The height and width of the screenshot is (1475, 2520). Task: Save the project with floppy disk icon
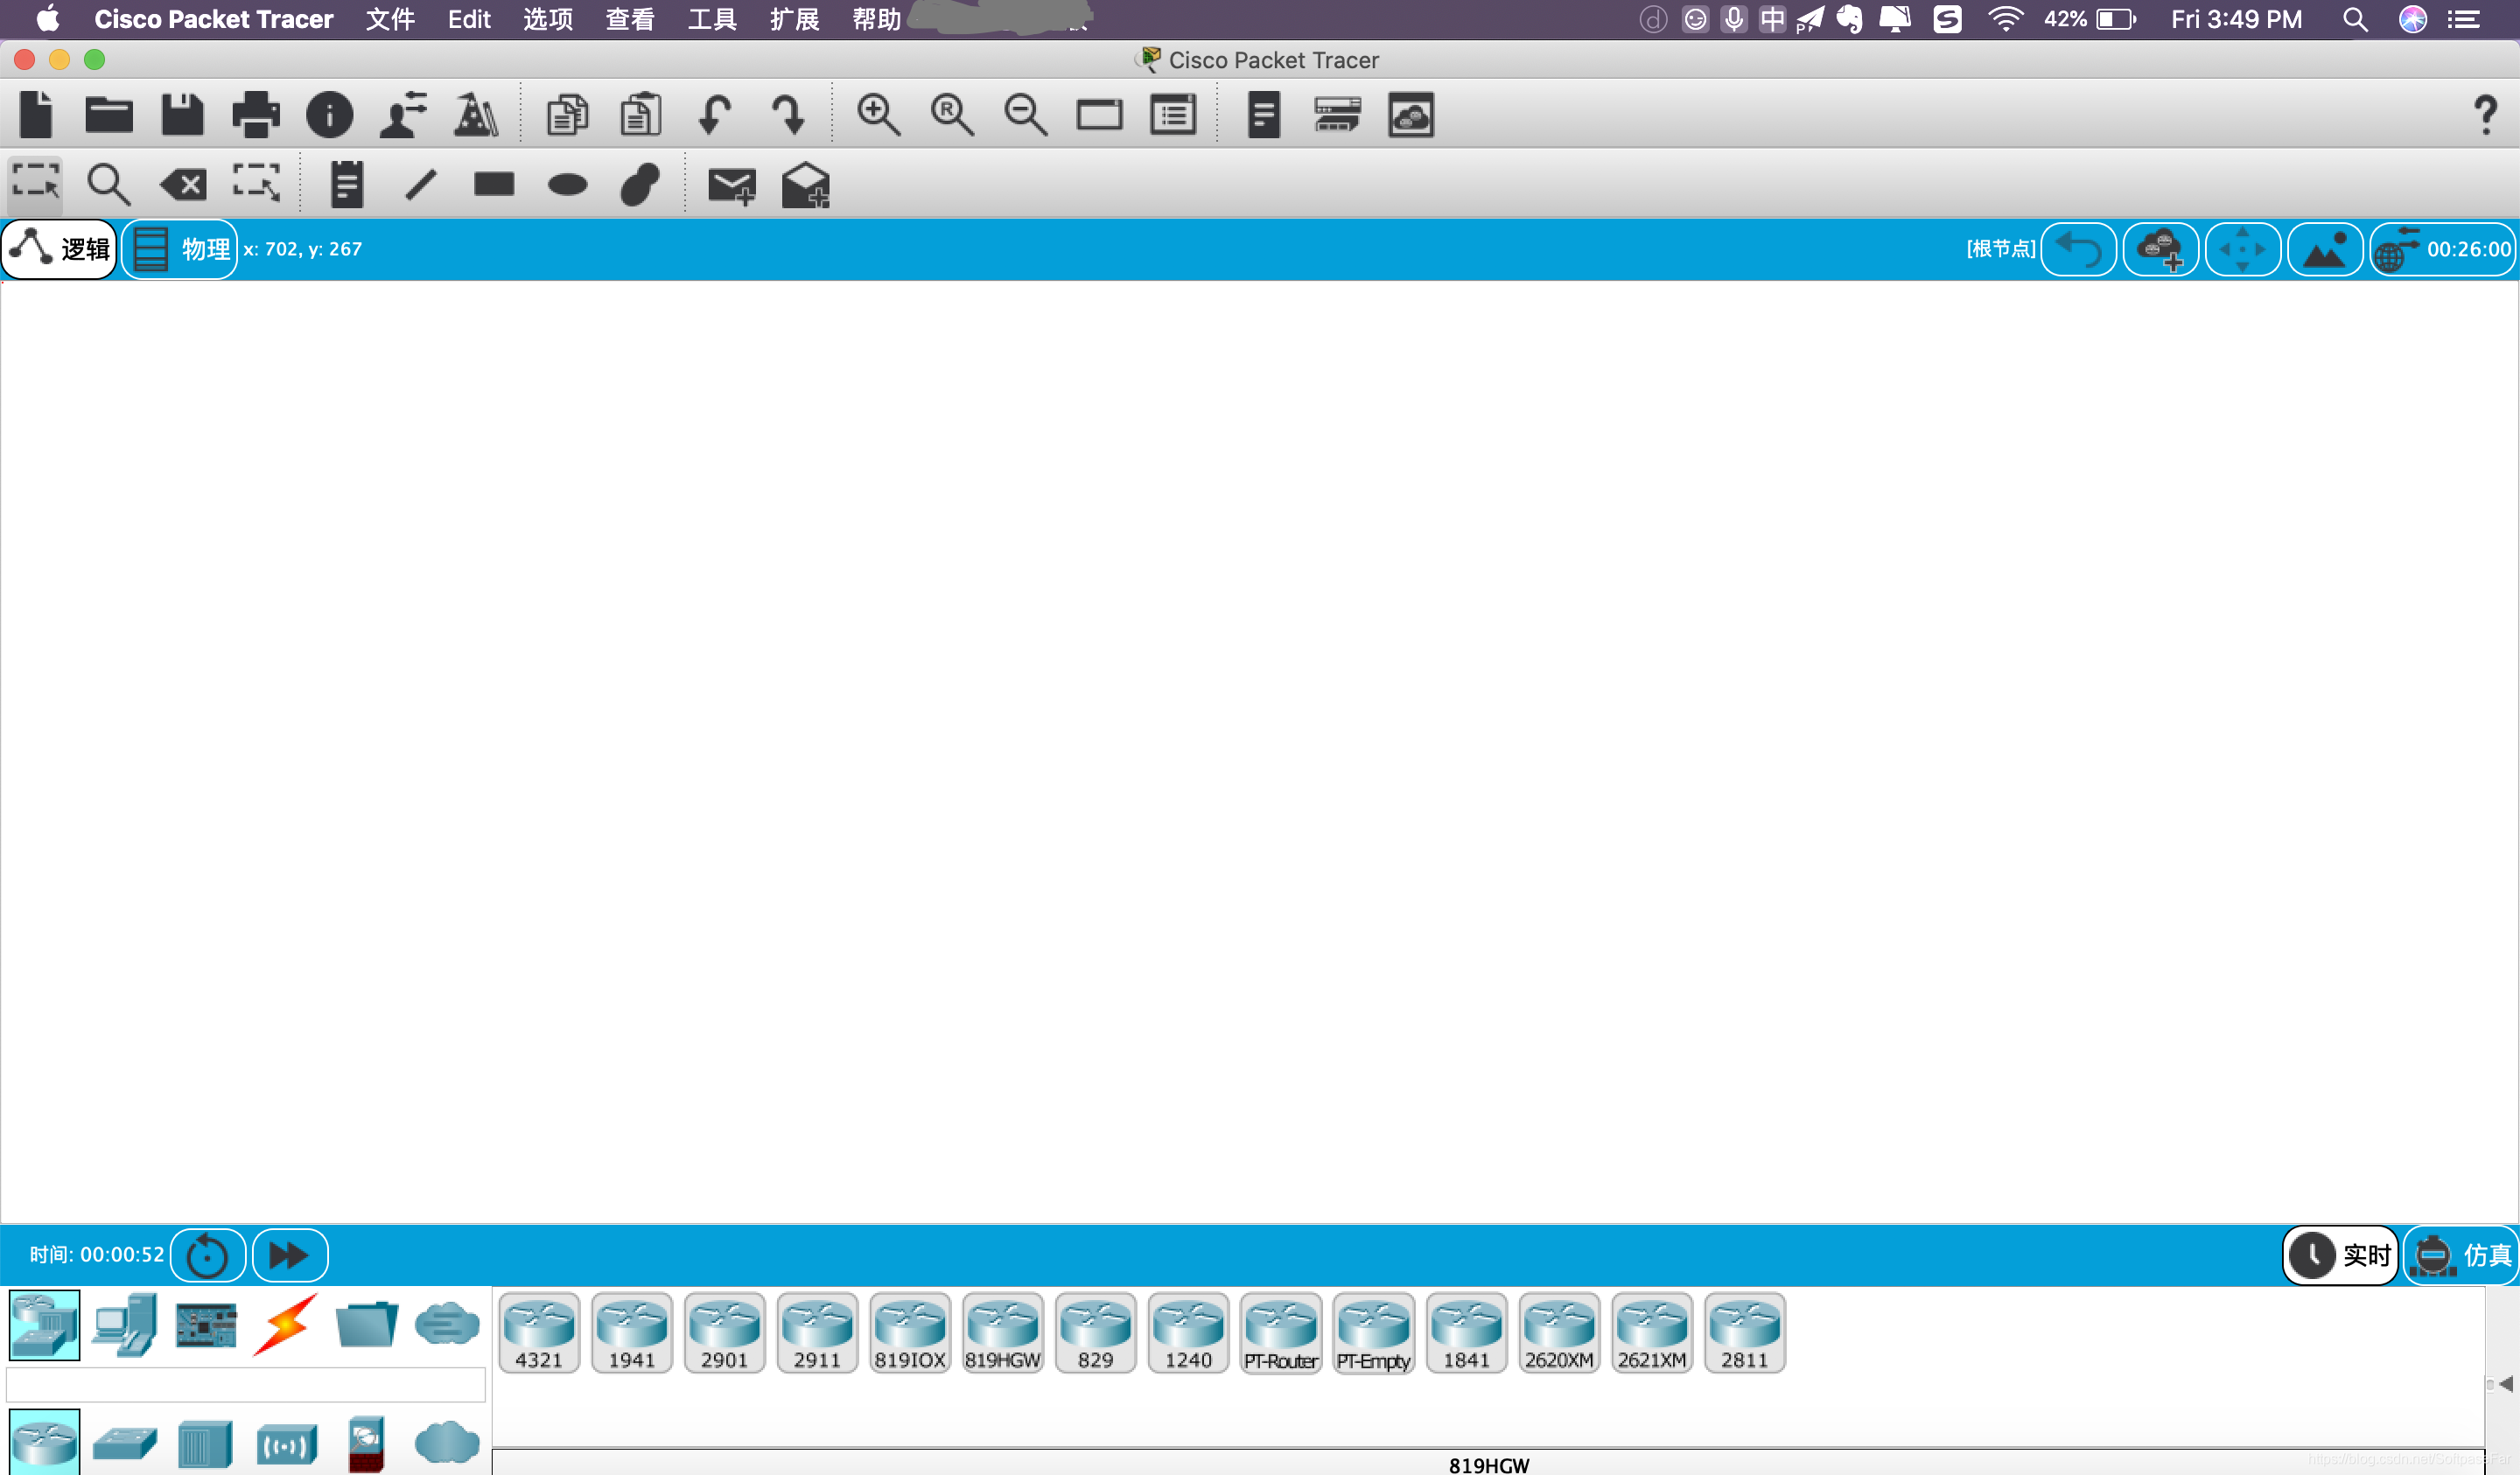point(182,114)
